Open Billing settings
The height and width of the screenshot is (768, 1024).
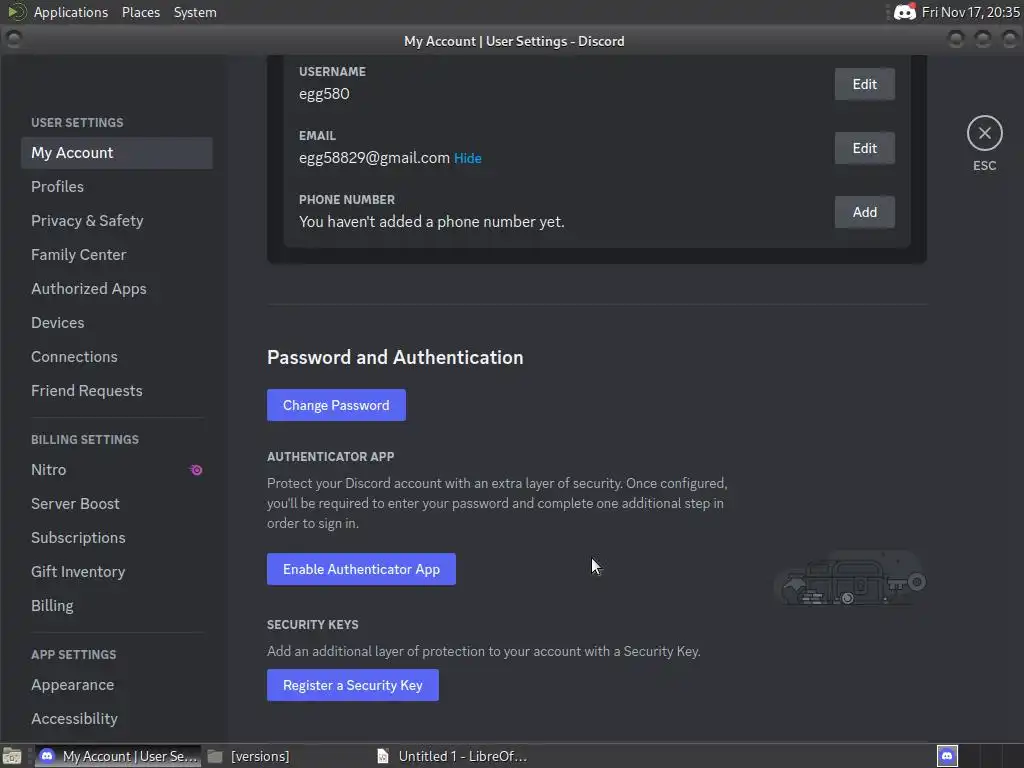117,605
